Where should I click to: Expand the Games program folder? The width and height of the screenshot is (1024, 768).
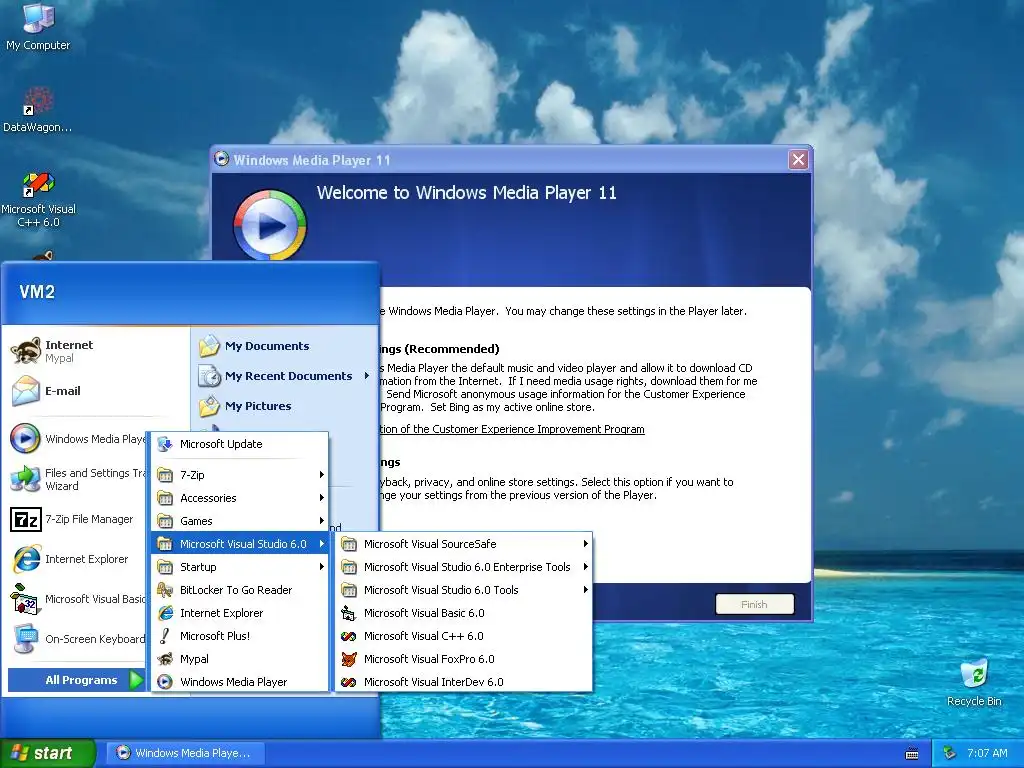[x=240, y=520]
